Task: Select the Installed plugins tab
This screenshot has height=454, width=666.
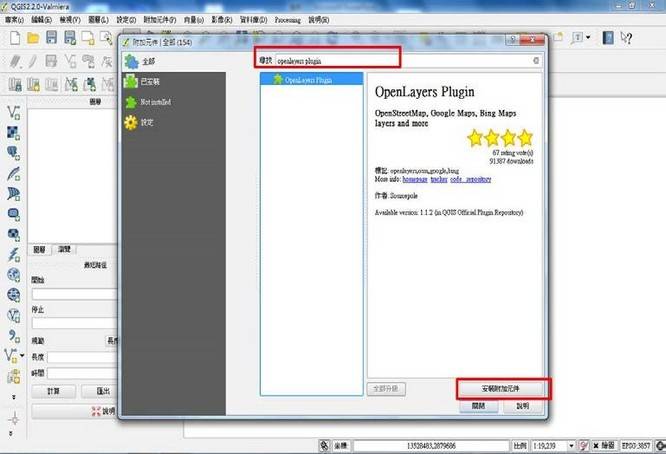Action: 174,82
